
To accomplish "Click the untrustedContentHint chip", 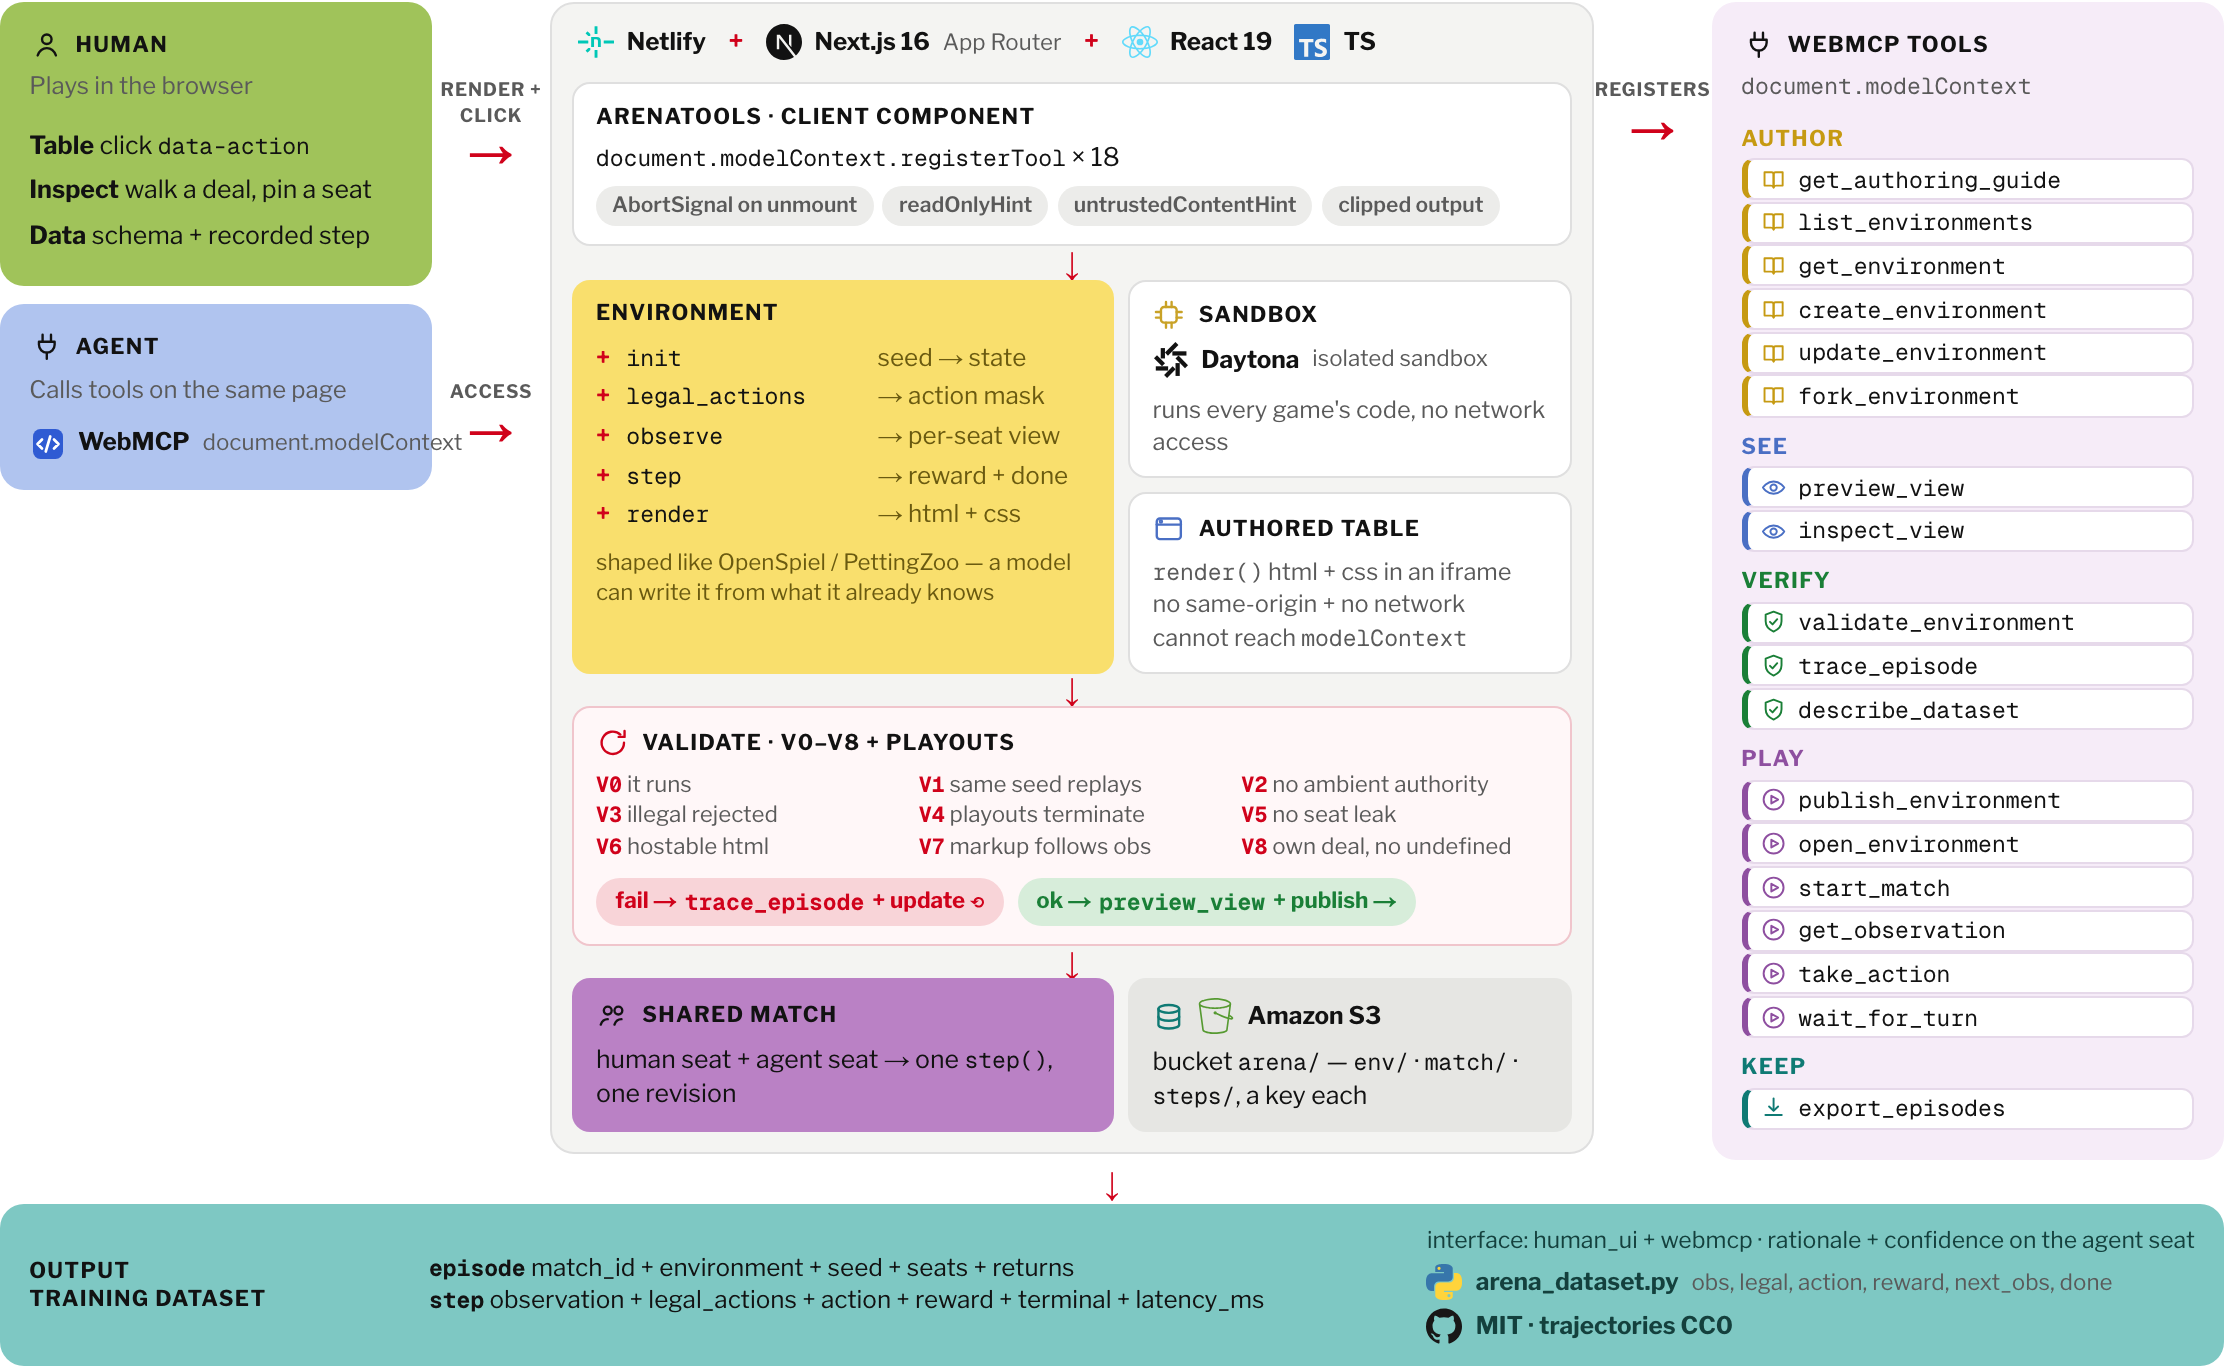I will (1185, 205).
